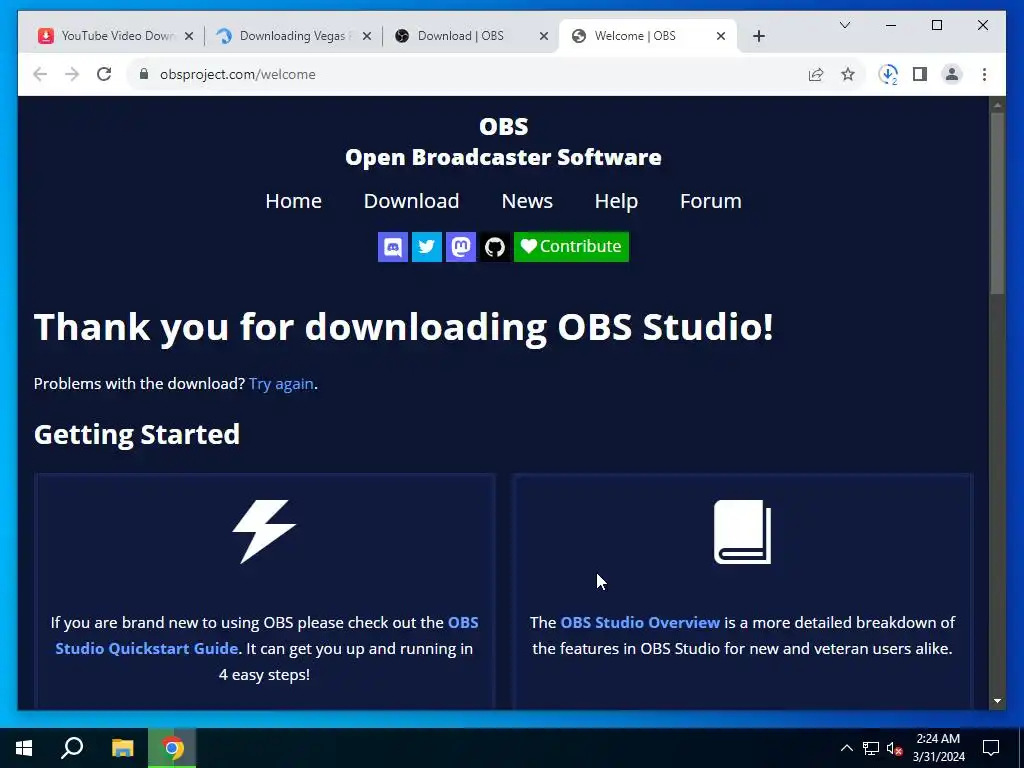1024x768 pixels.
Task: View site security lock information
Action: pos(144,74)
